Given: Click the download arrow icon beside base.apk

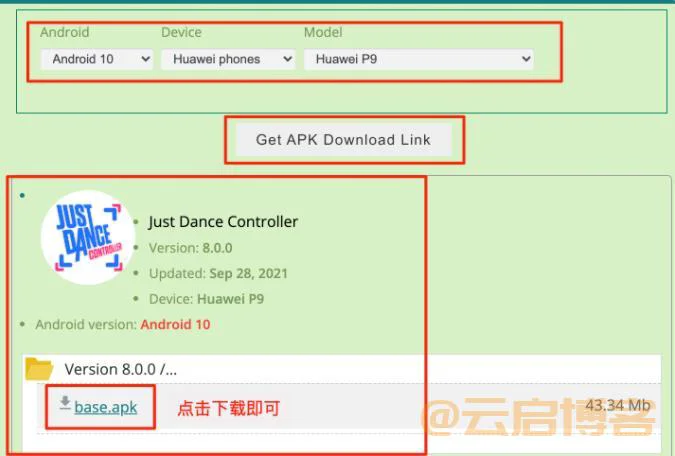Looking at the screenshot, I should point(65,403).
